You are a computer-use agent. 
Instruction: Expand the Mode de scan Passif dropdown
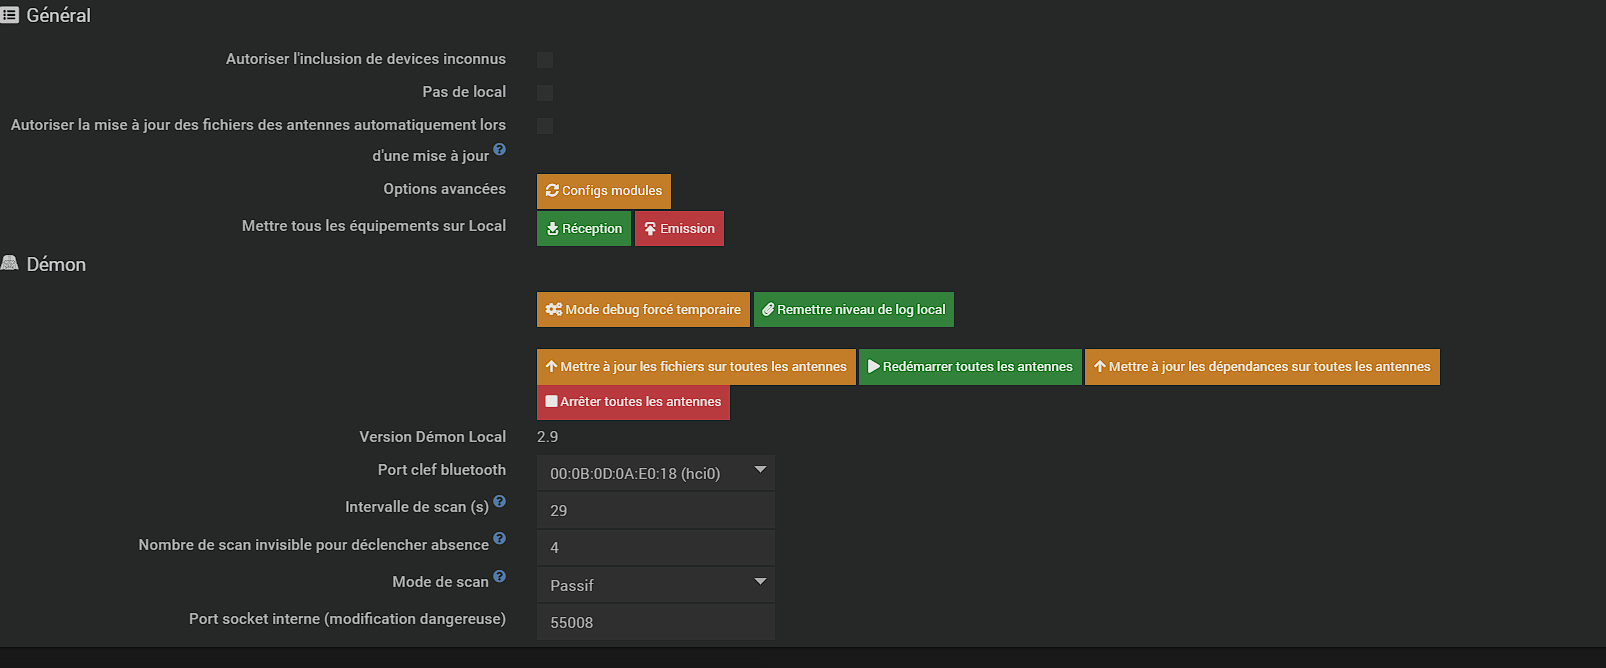coord(655,585)
